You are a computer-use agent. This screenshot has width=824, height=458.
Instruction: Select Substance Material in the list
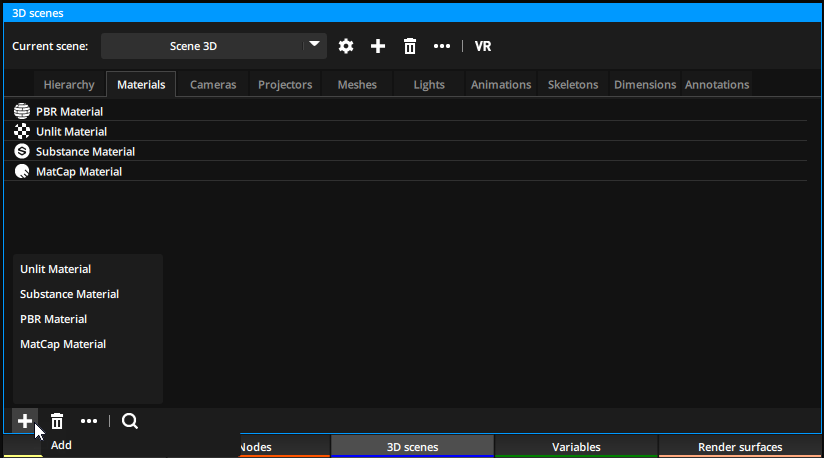[x=406, y=151]
